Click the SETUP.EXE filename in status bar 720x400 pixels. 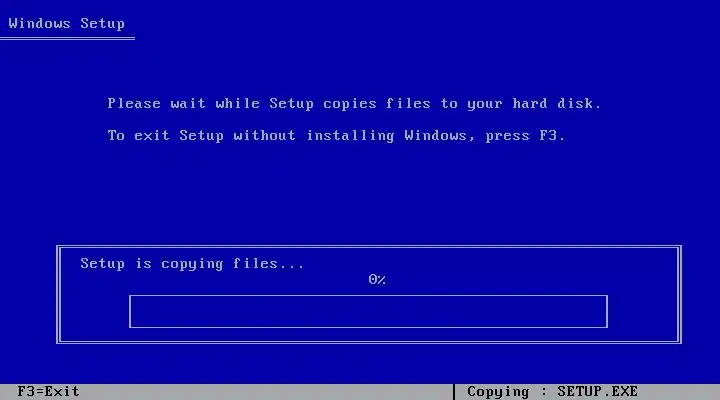(x=597, y=391)
